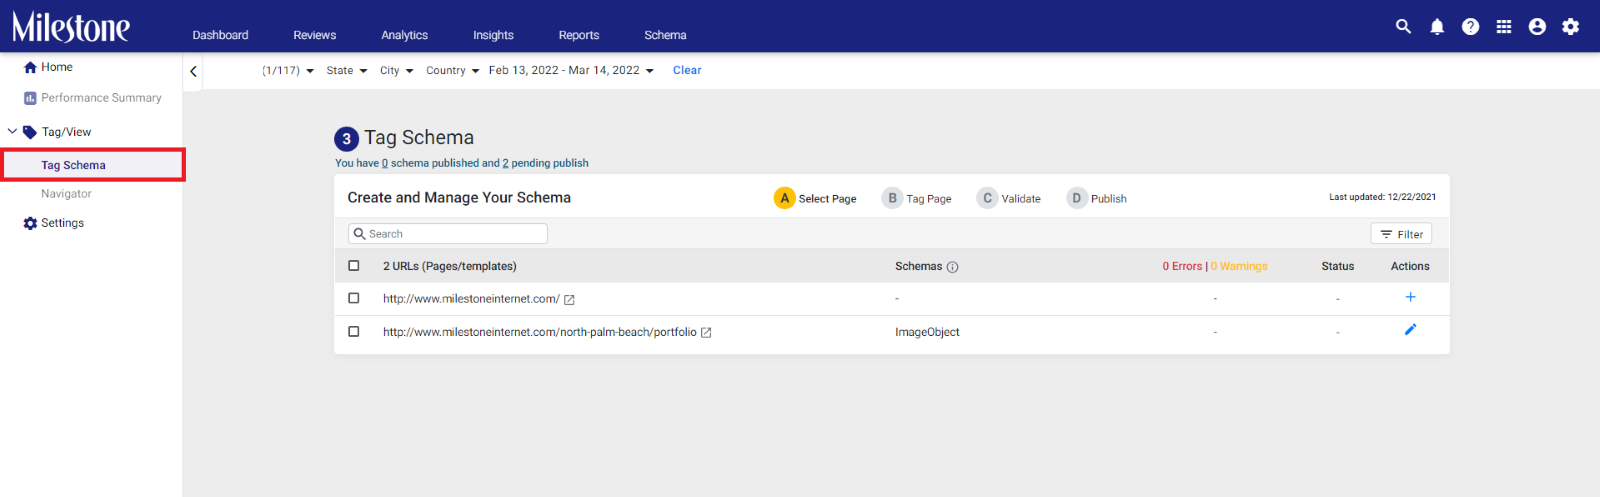Click the Settings gear icon in sidebar
The width and height of the screenshot is (1600, 497).
pyautogui.click(x=30, y=223)
